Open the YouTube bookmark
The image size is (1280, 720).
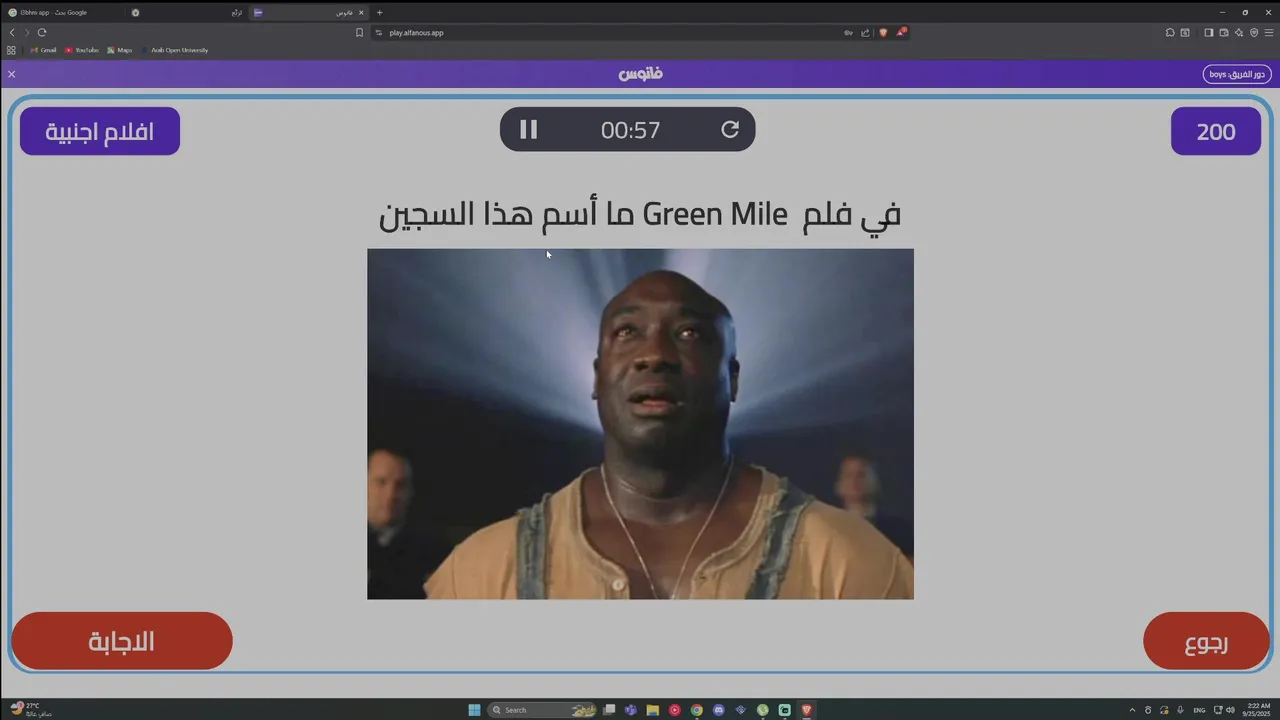click(x=82, y=50)
